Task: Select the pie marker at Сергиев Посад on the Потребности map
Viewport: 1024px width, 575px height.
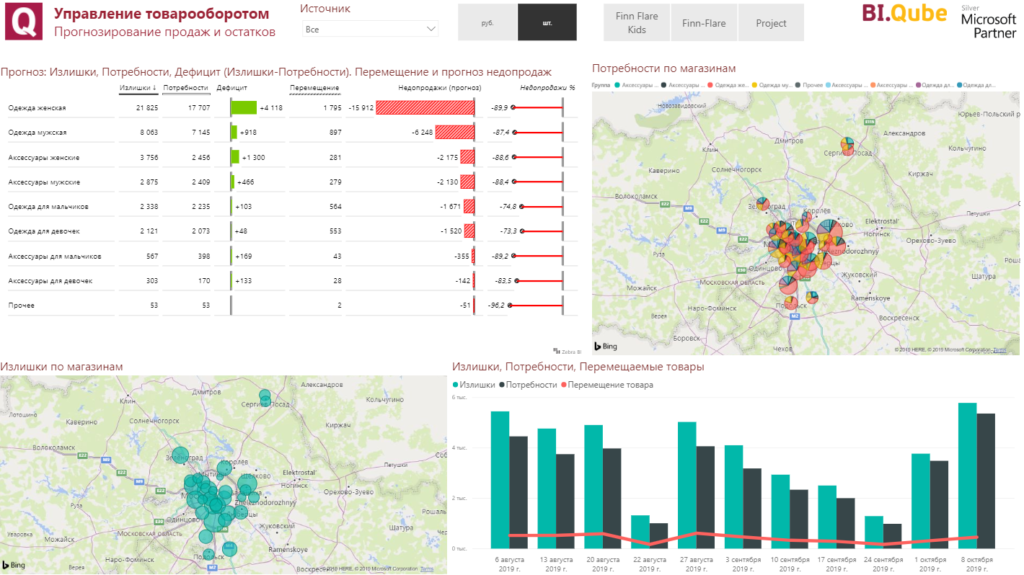Action: click(847, 146)
